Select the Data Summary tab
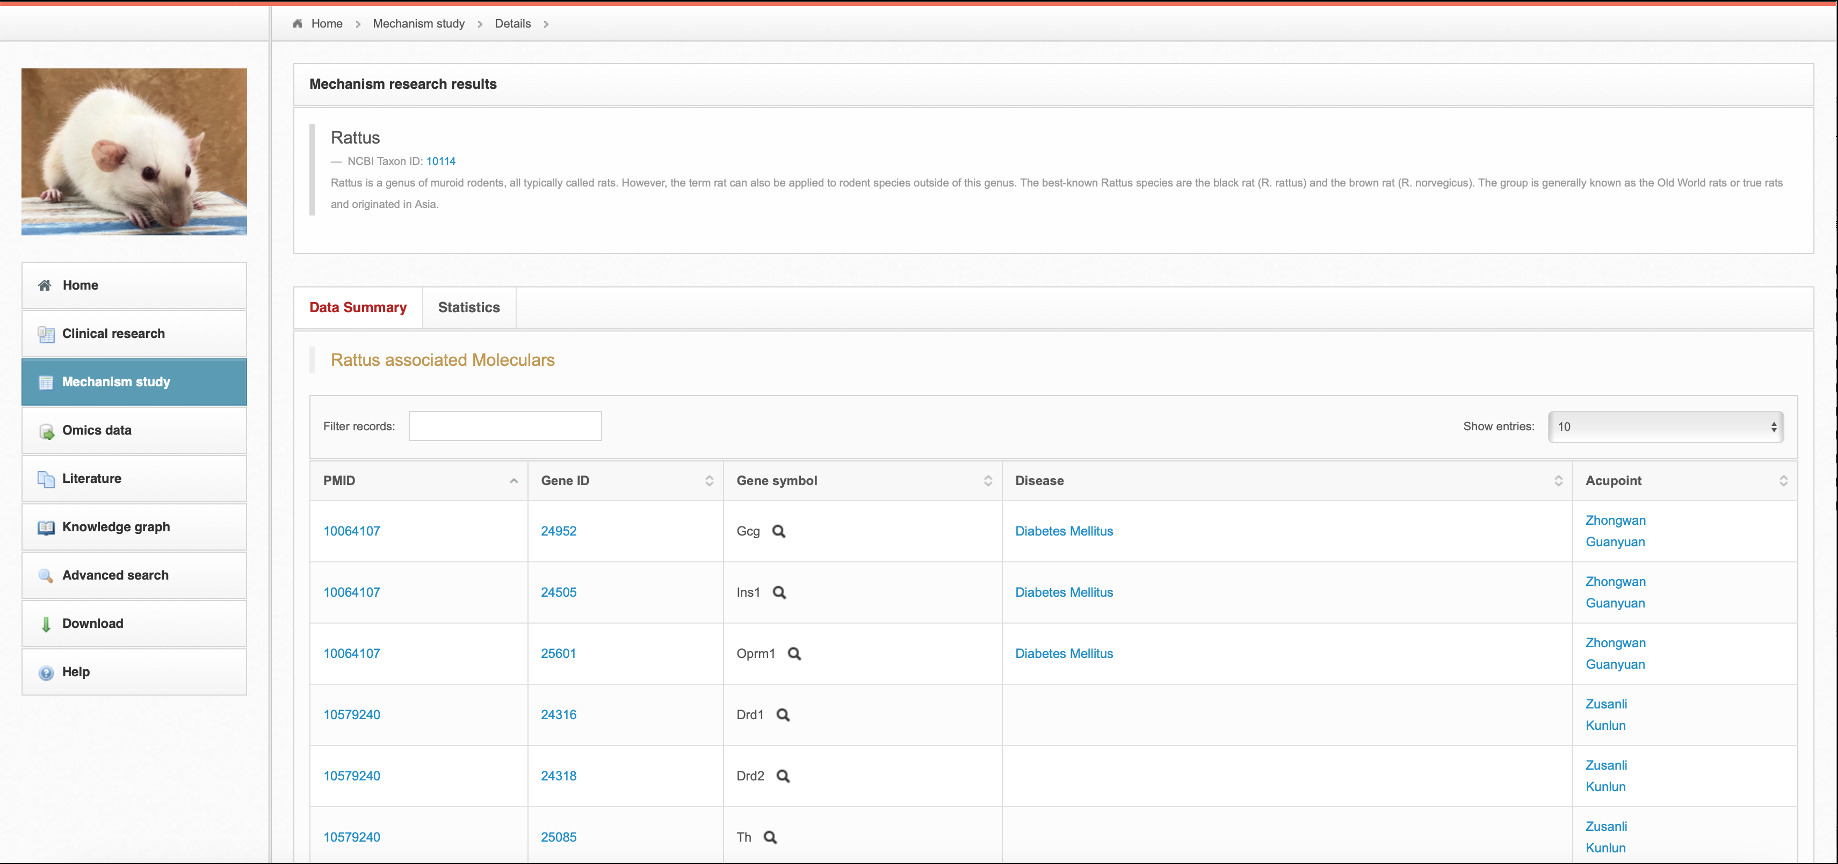 (358, 308)
